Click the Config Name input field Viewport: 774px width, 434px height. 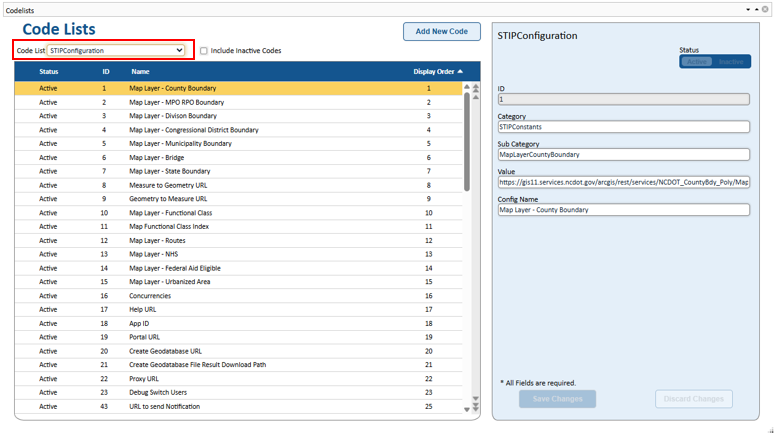coord(623,210)
